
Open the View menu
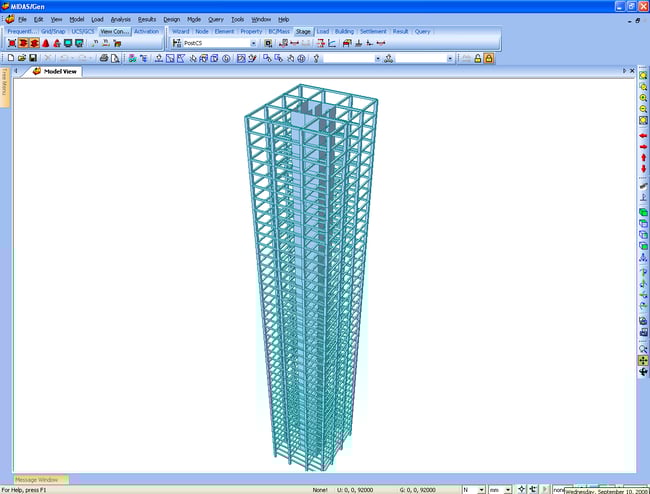(x=56, y=19)
